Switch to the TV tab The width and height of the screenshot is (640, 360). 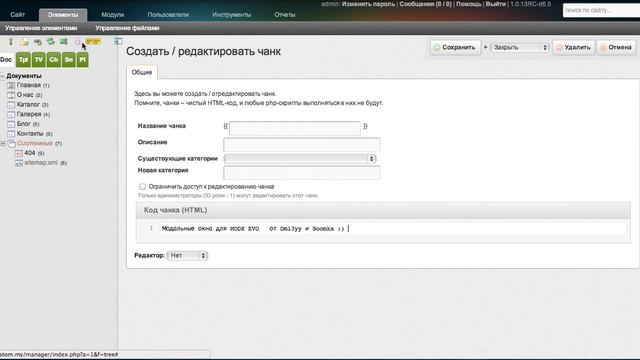pos(38,60)
